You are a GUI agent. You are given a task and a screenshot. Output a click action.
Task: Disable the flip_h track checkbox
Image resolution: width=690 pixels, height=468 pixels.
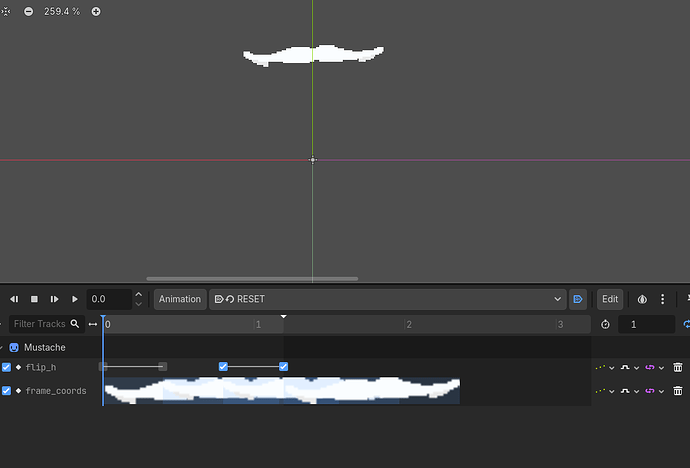[x=6, y=367]
